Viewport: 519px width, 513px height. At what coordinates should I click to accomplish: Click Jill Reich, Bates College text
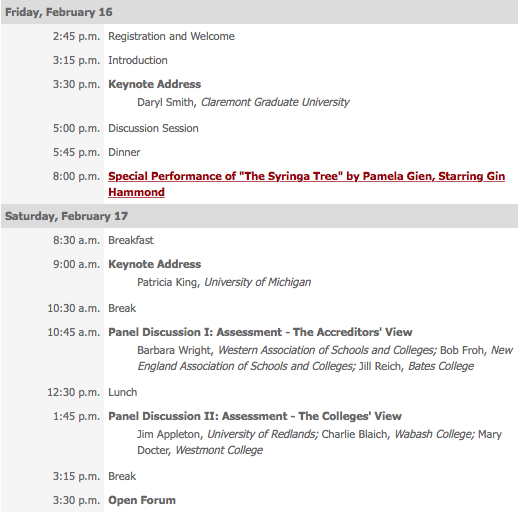point(416,366)
